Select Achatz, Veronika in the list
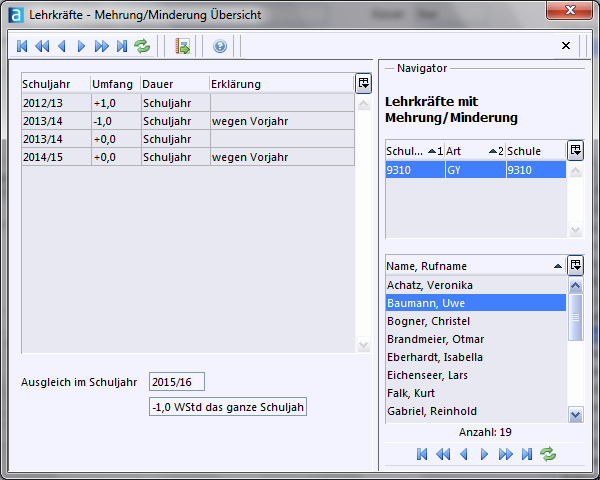 click(x=476, y=285)
